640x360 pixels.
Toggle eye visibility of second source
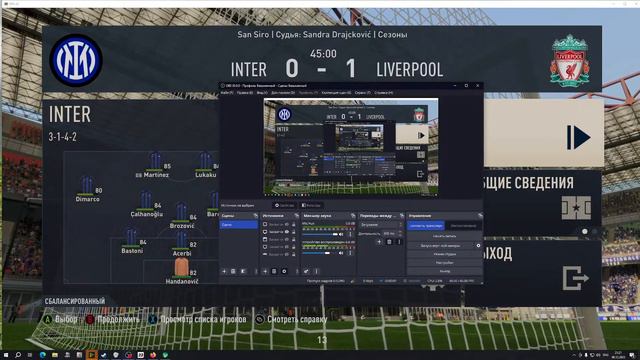(x=287, y=231)
